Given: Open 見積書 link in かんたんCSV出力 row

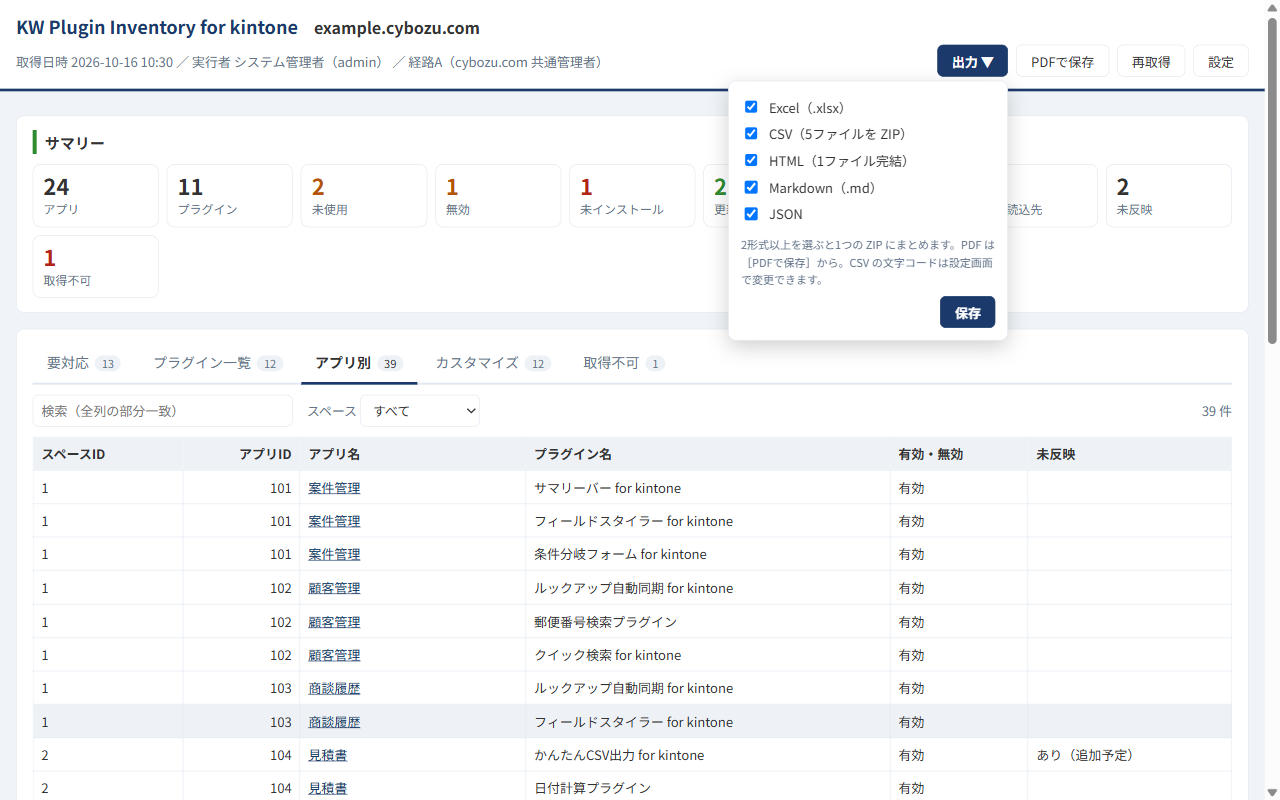Looking at the screenshot, I should 328,755.
